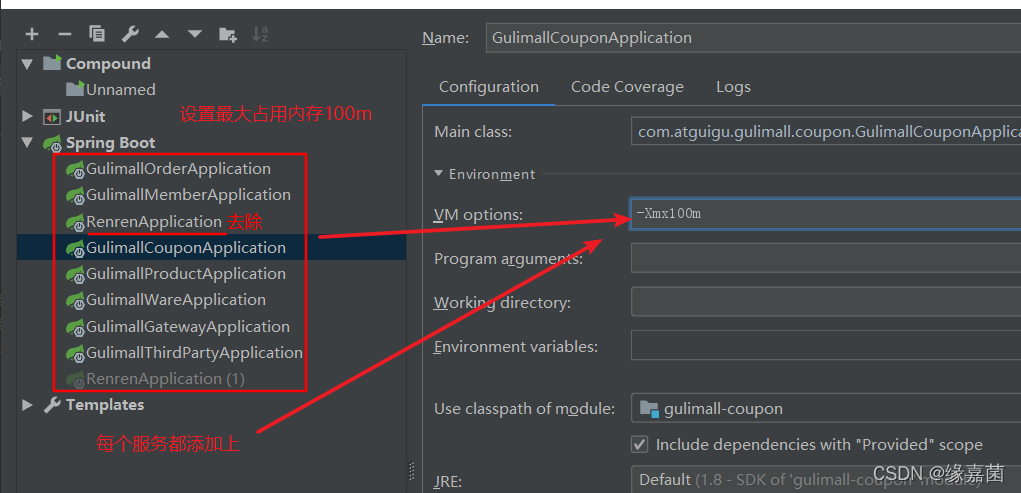Sort configurations alphabetically icon
Viewport: 1021px width, 493px height.
click(x=260, y=35)
